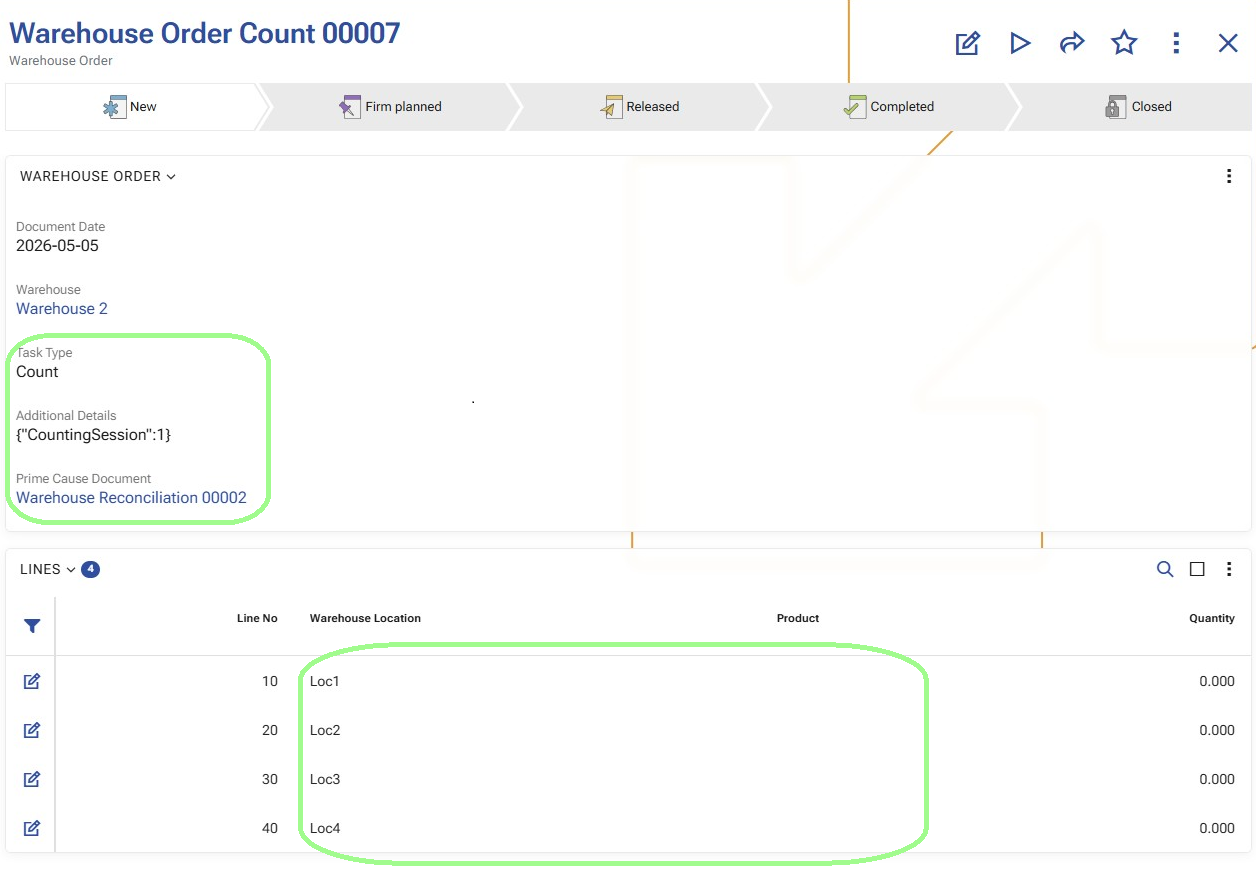This screenshot has width=1256, height=873.
Task: Open the Warehouse 2 link
Action: (62, 309)
